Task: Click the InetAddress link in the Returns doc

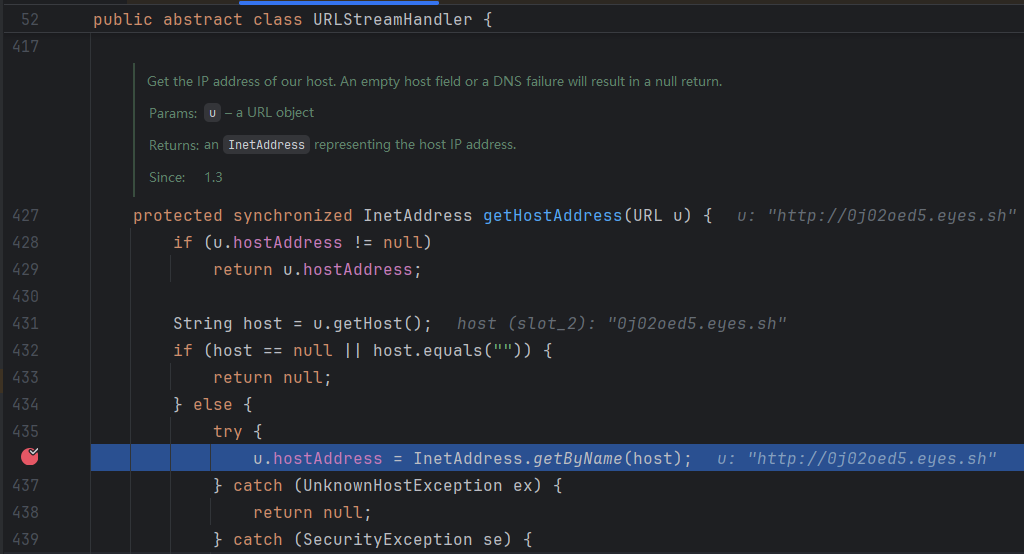Action: click(x=266, y=144)
